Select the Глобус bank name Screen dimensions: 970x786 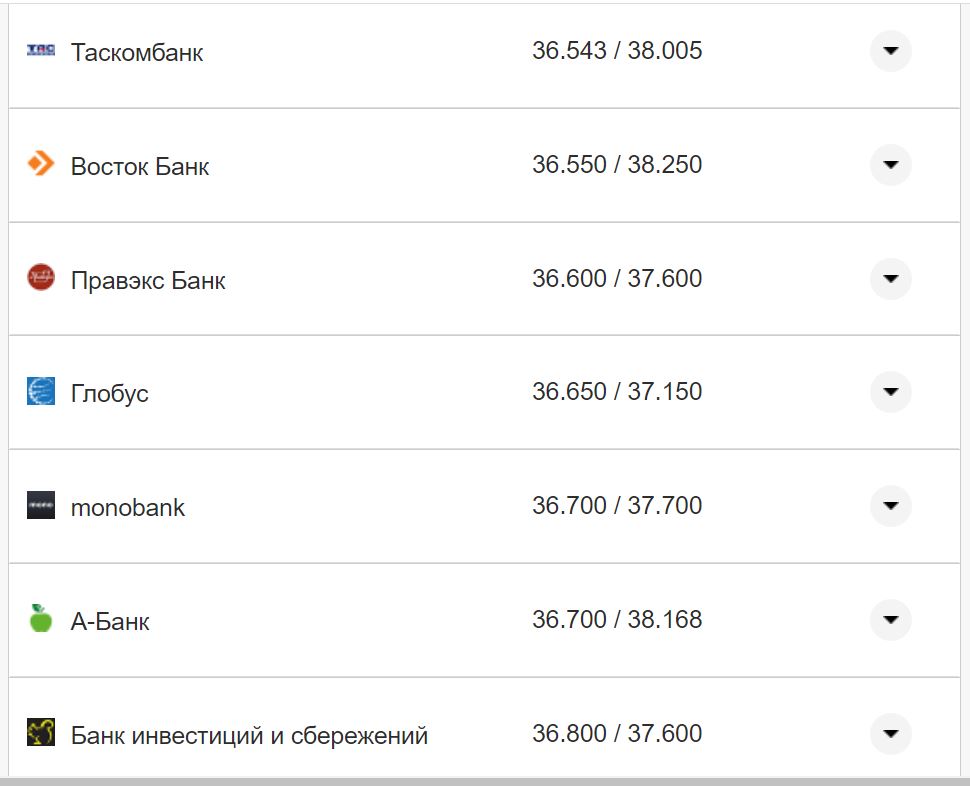click(110, 393)
